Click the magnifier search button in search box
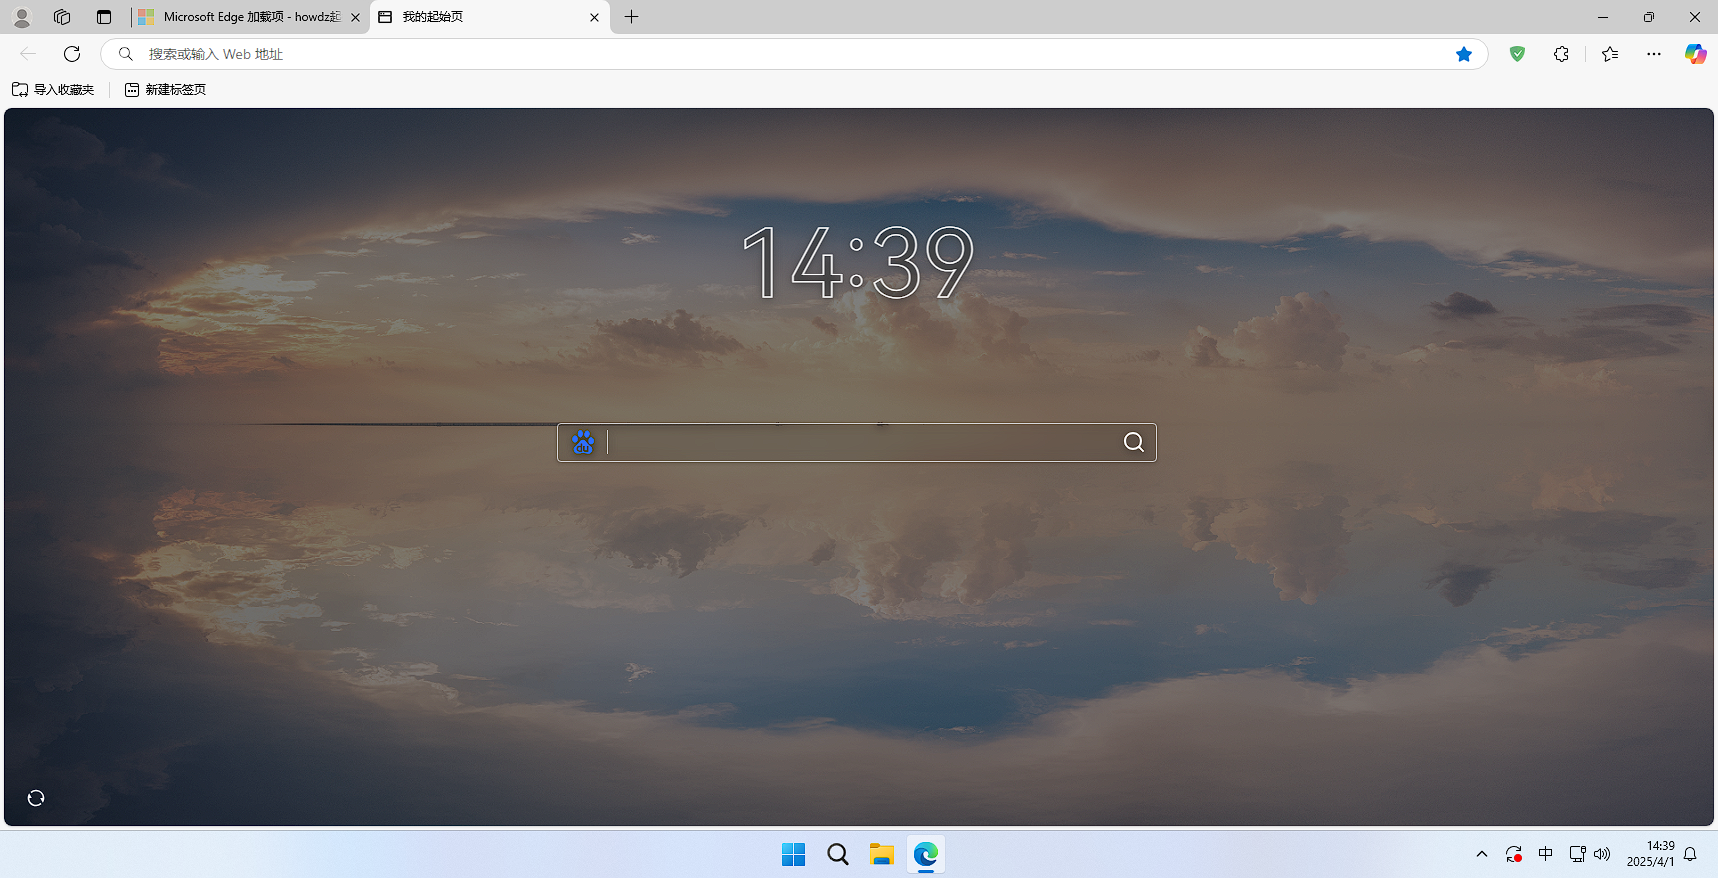 tap(1133, 442)
